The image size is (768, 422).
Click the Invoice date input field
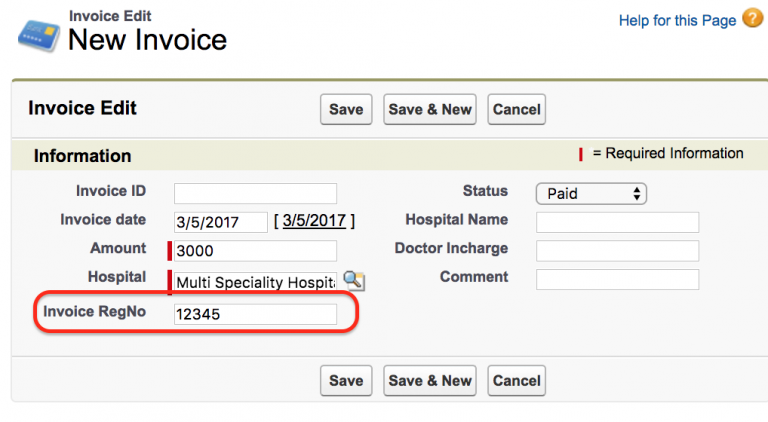click(x=220, y=222)
